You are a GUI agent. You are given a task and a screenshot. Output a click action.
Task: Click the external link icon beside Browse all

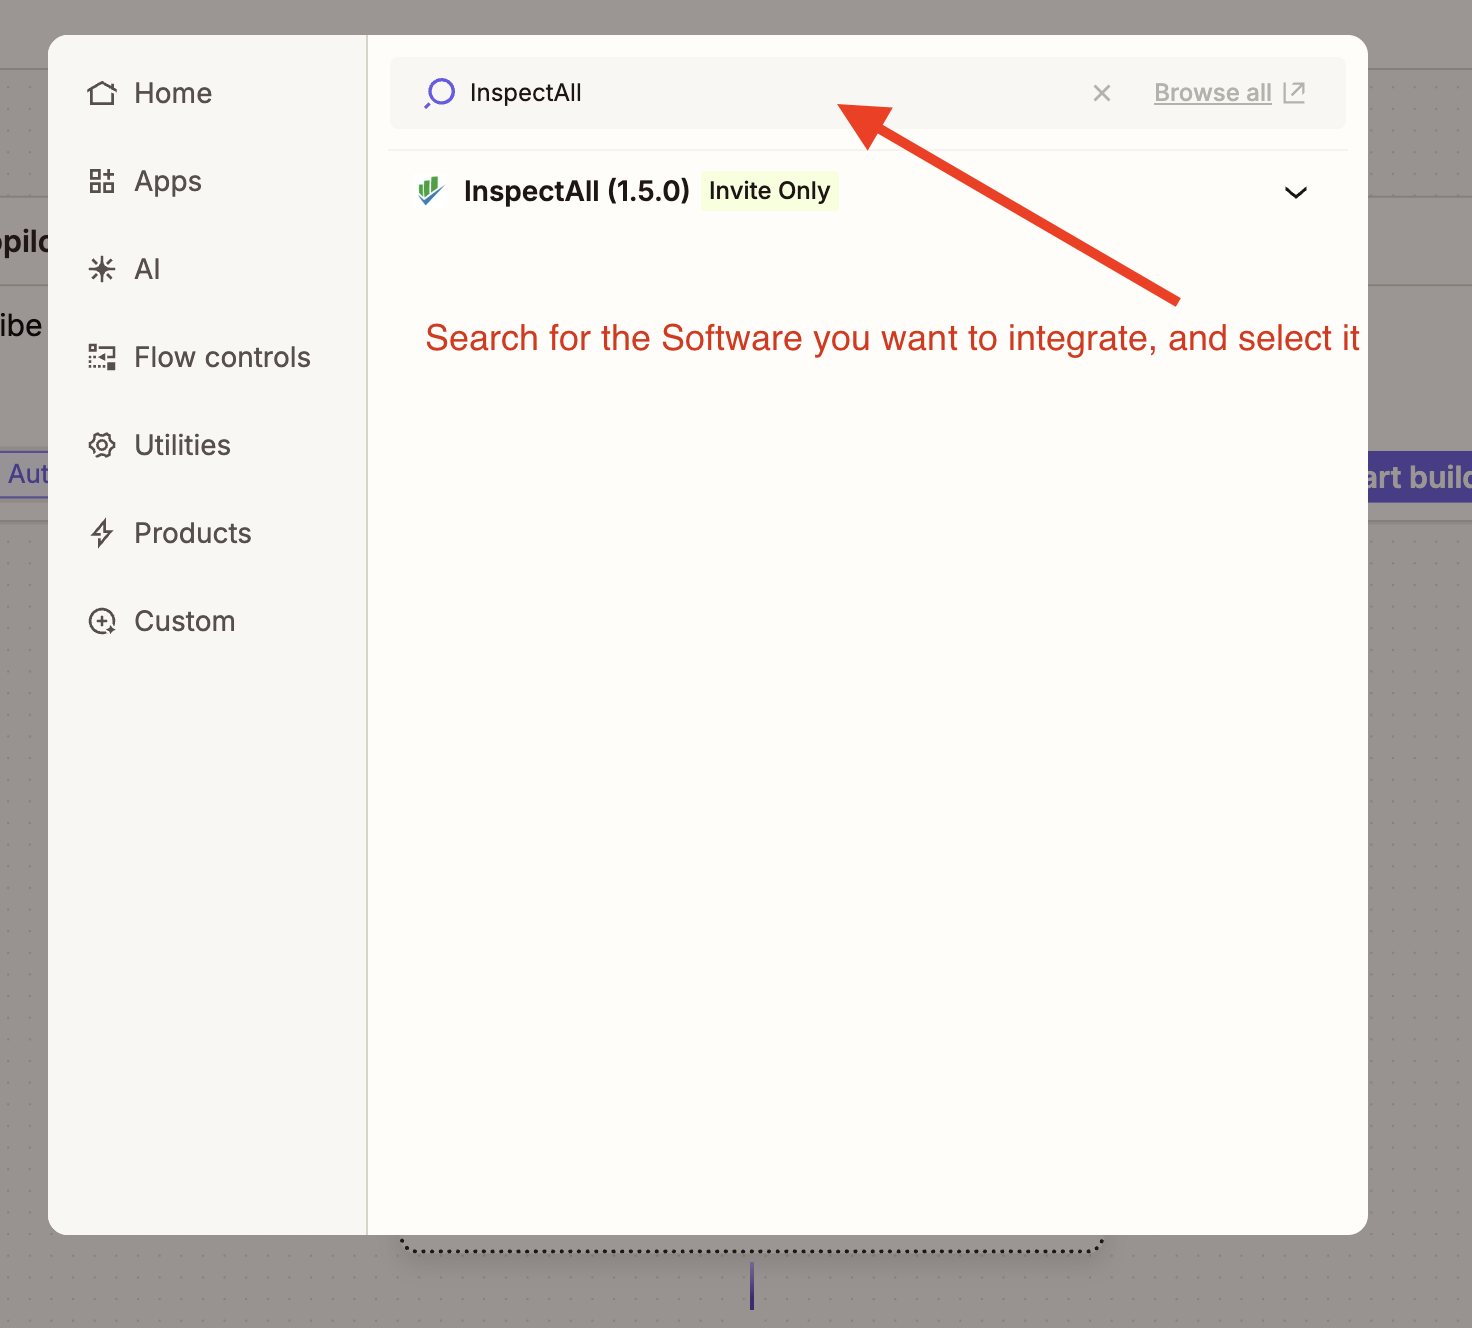click(1294, 92)
